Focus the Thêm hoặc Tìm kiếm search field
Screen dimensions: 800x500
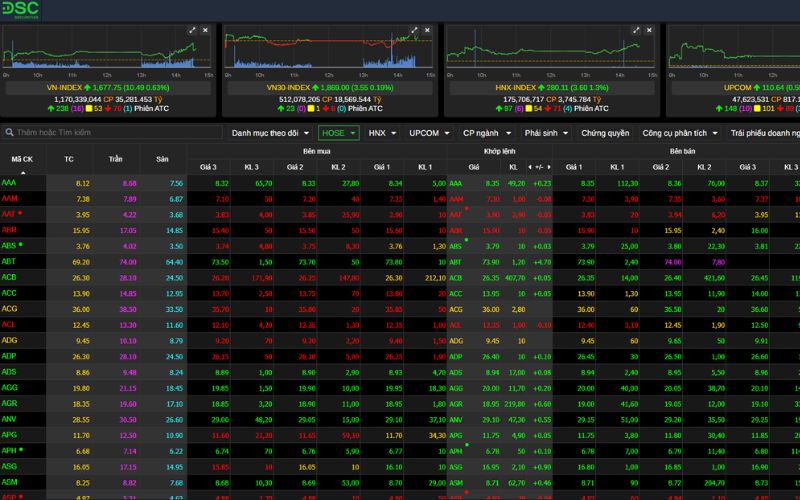[x=112, y=132]
